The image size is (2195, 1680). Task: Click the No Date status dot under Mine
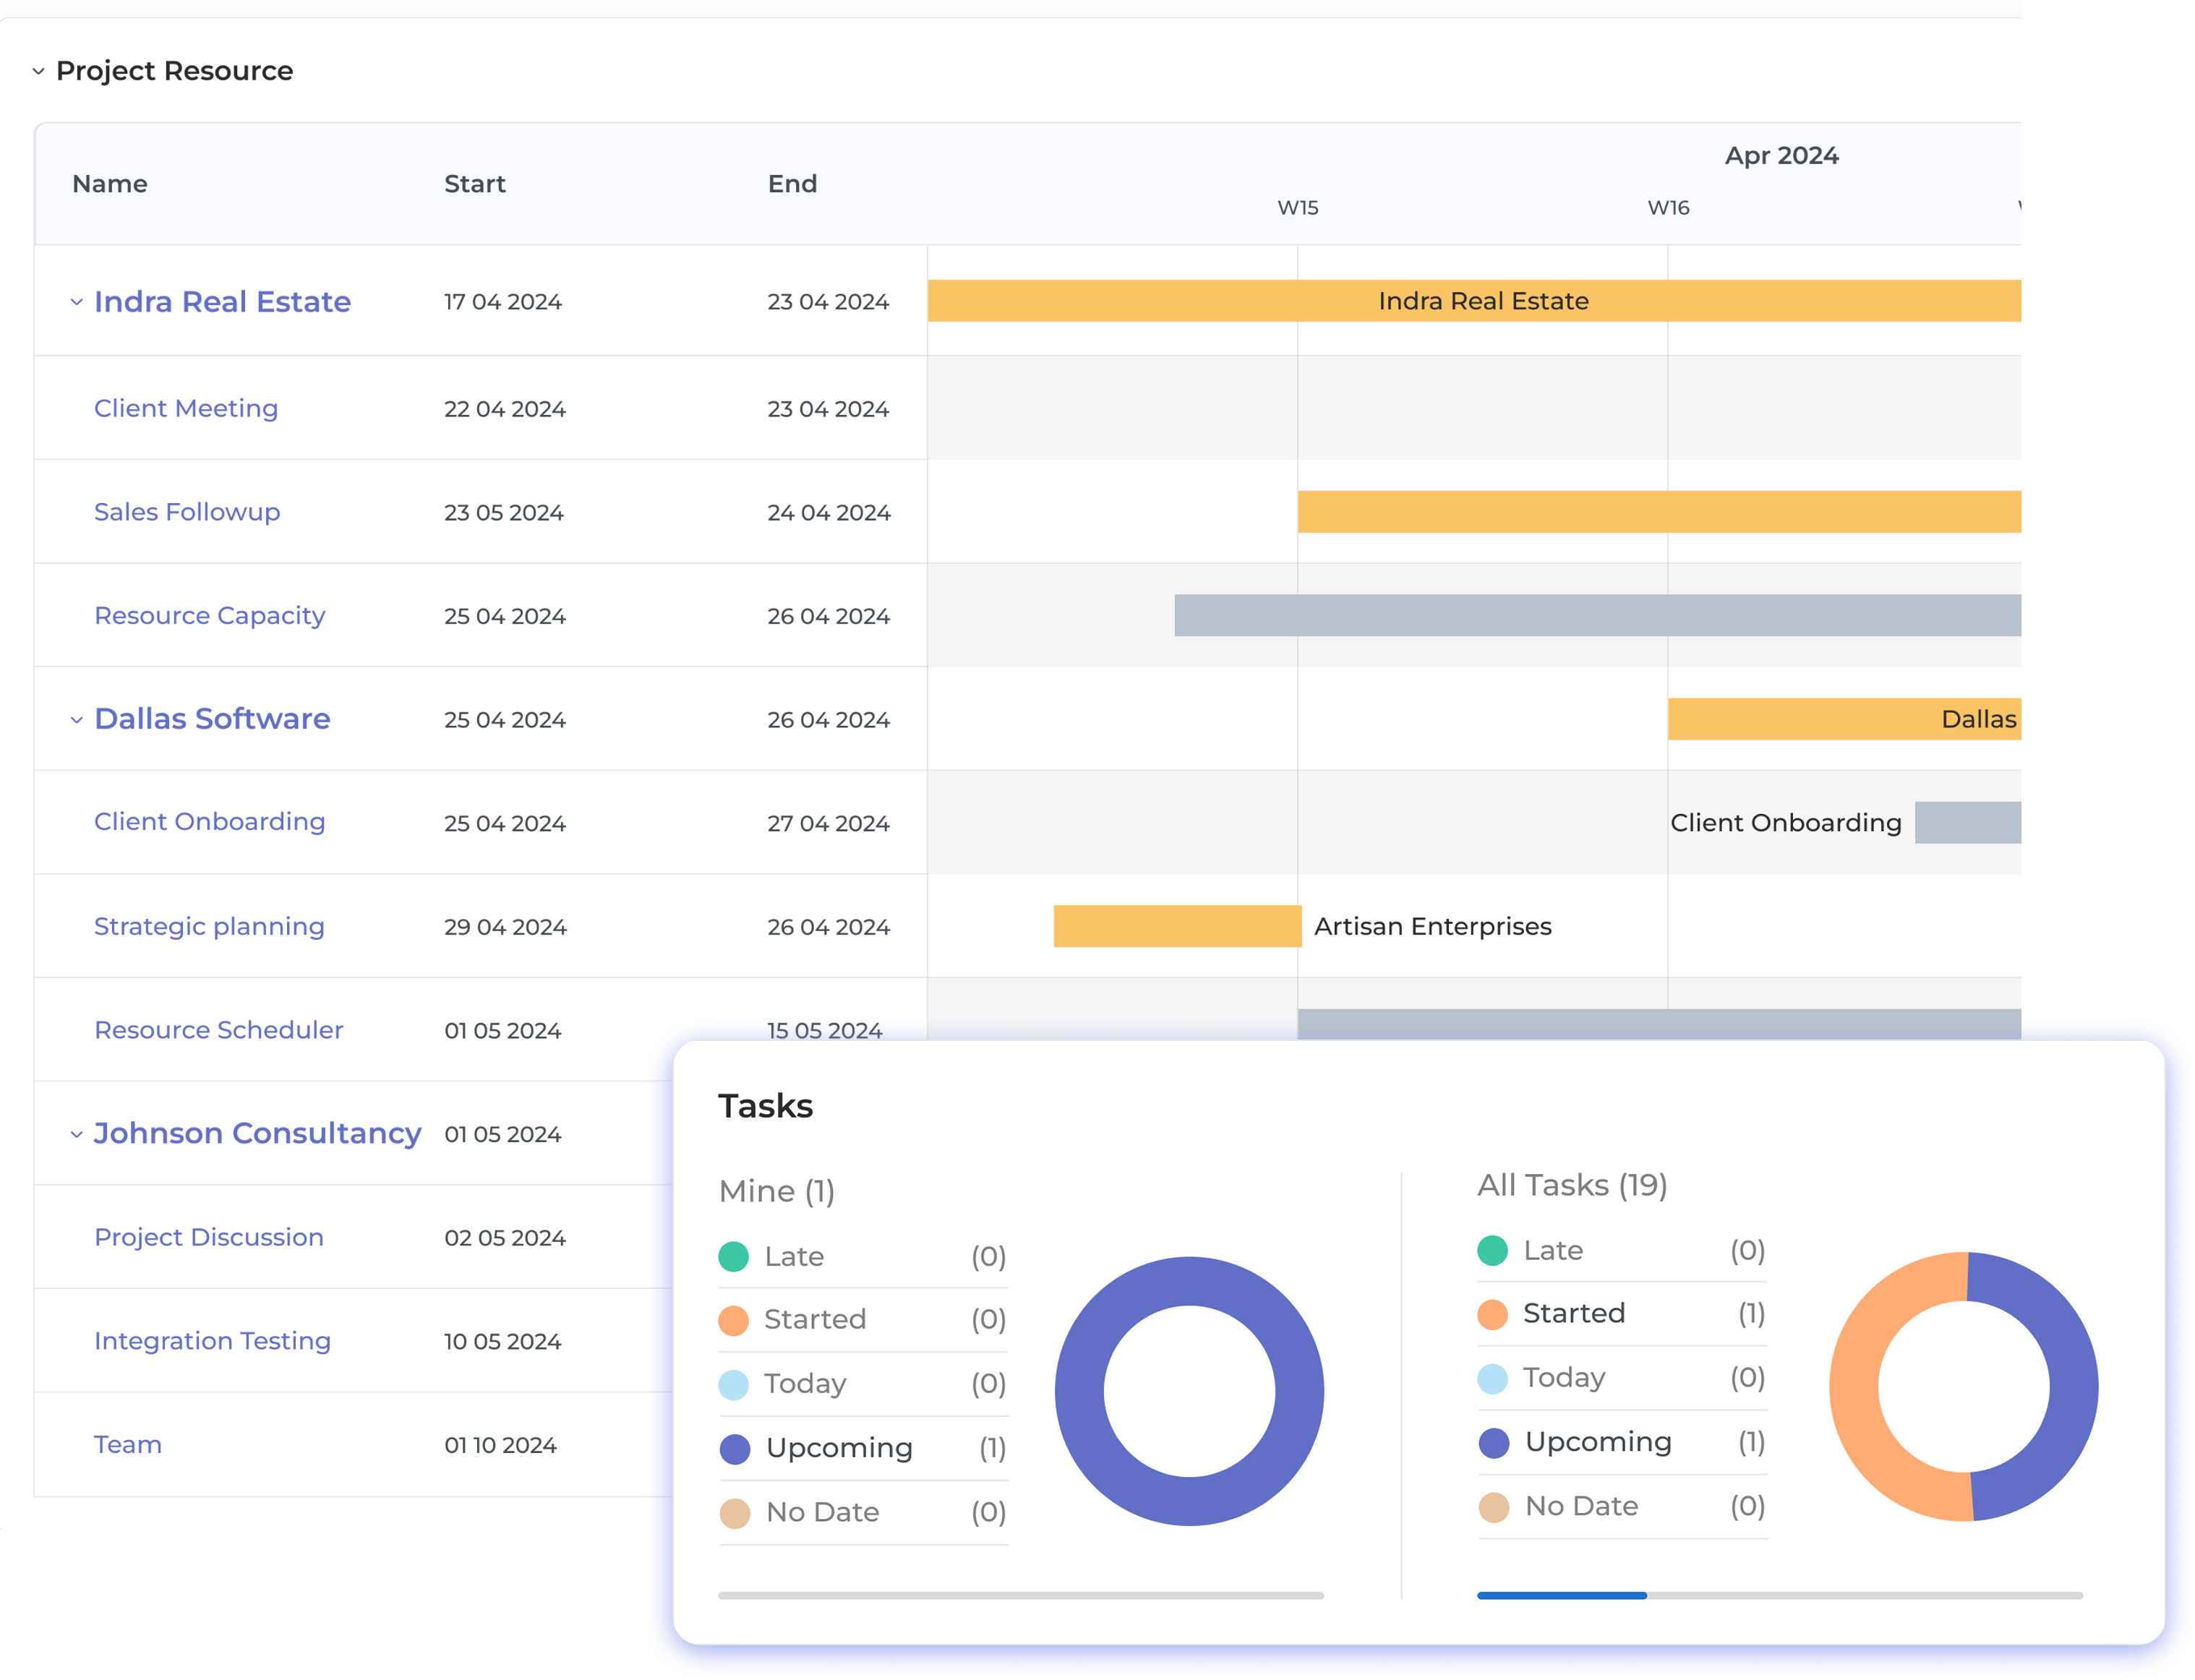point(735,1512)
